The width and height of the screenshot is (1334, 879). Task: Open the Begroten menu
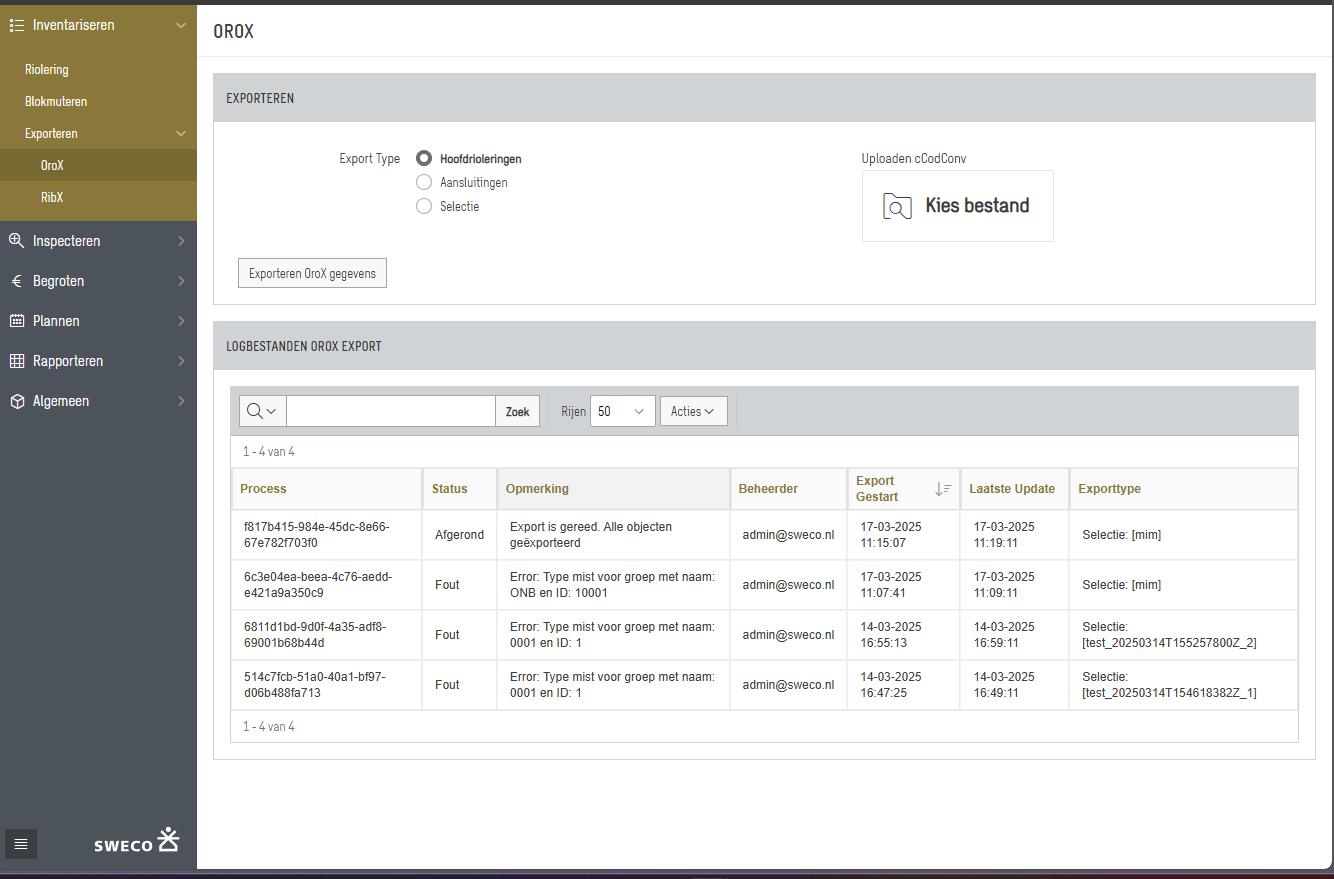tap(98, 281)
